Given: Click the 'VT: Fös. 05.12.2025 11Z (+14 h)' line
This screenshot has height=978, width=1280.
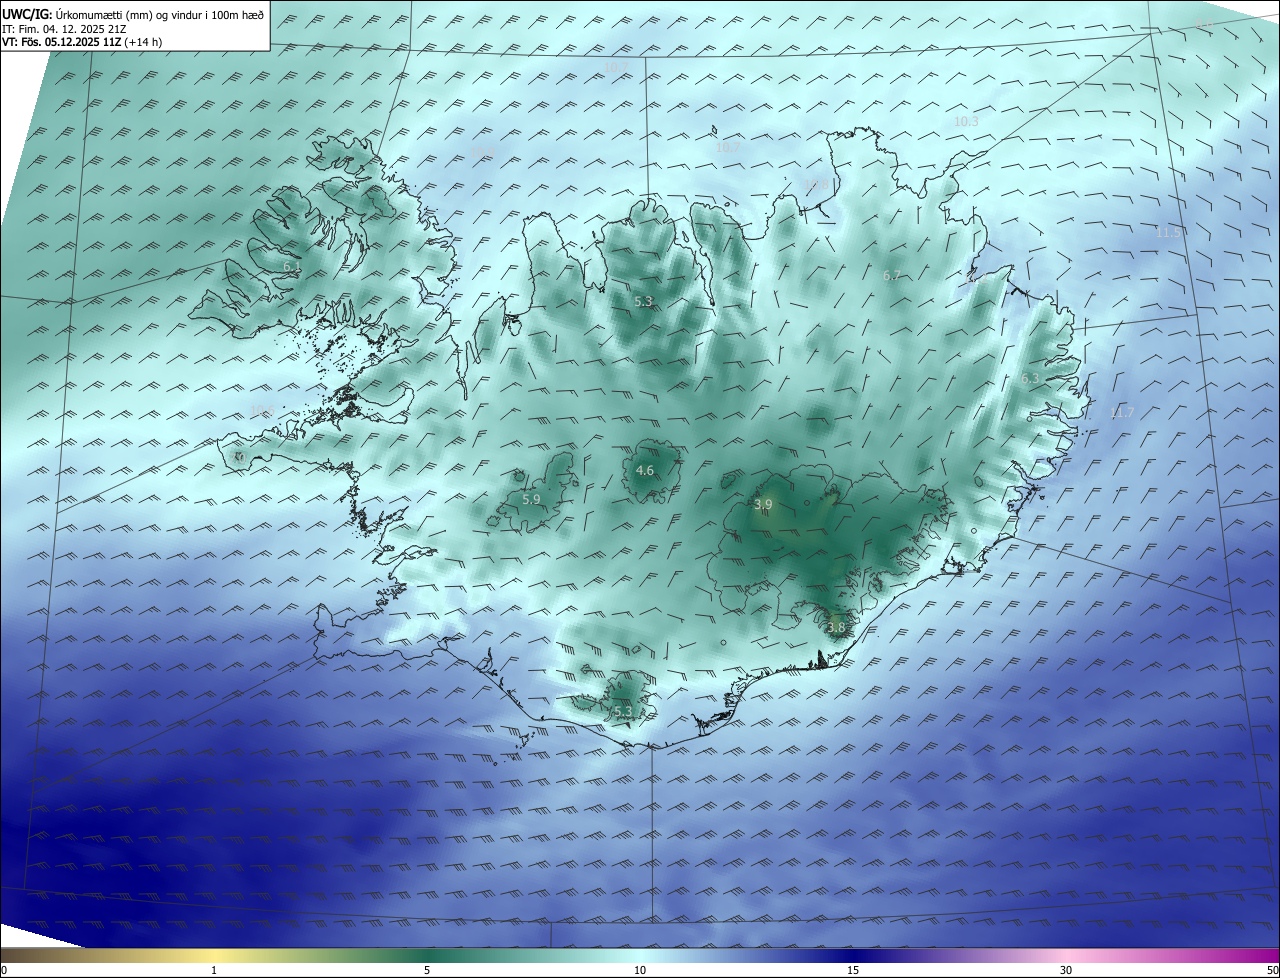Looking at the screenshot, I should (82, 42).
